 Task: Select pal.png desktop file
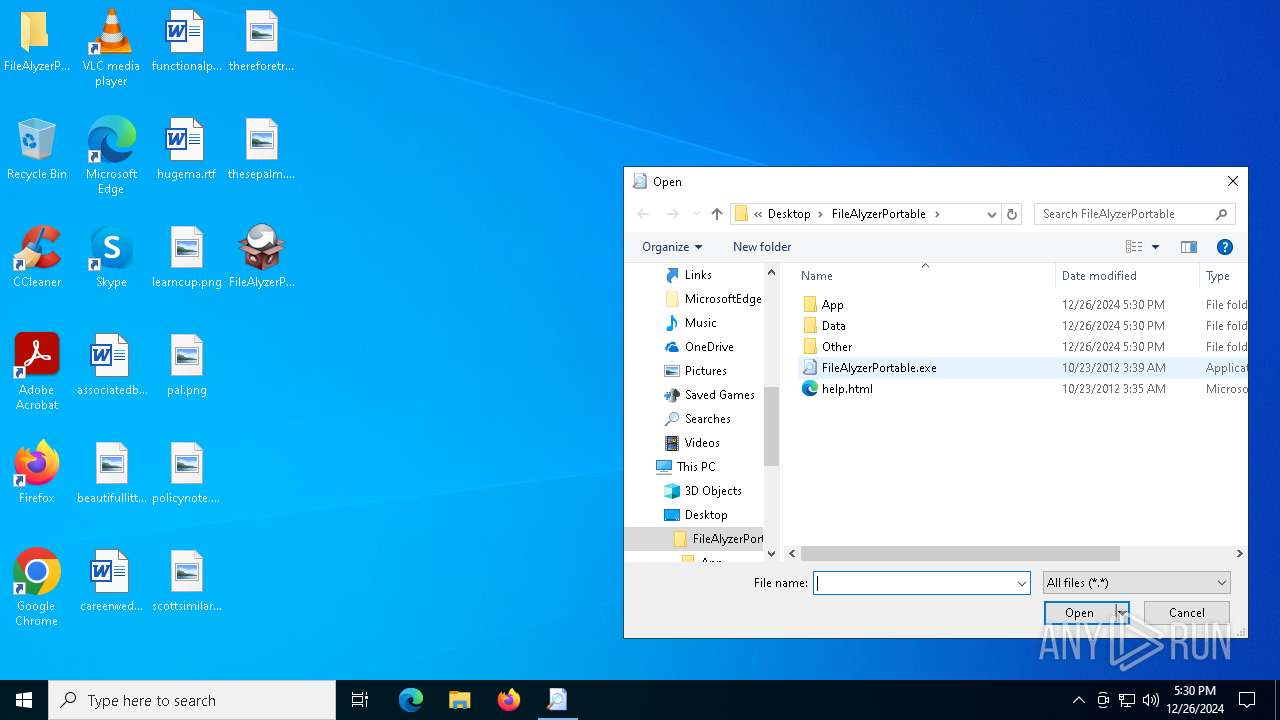coord(187,365)
